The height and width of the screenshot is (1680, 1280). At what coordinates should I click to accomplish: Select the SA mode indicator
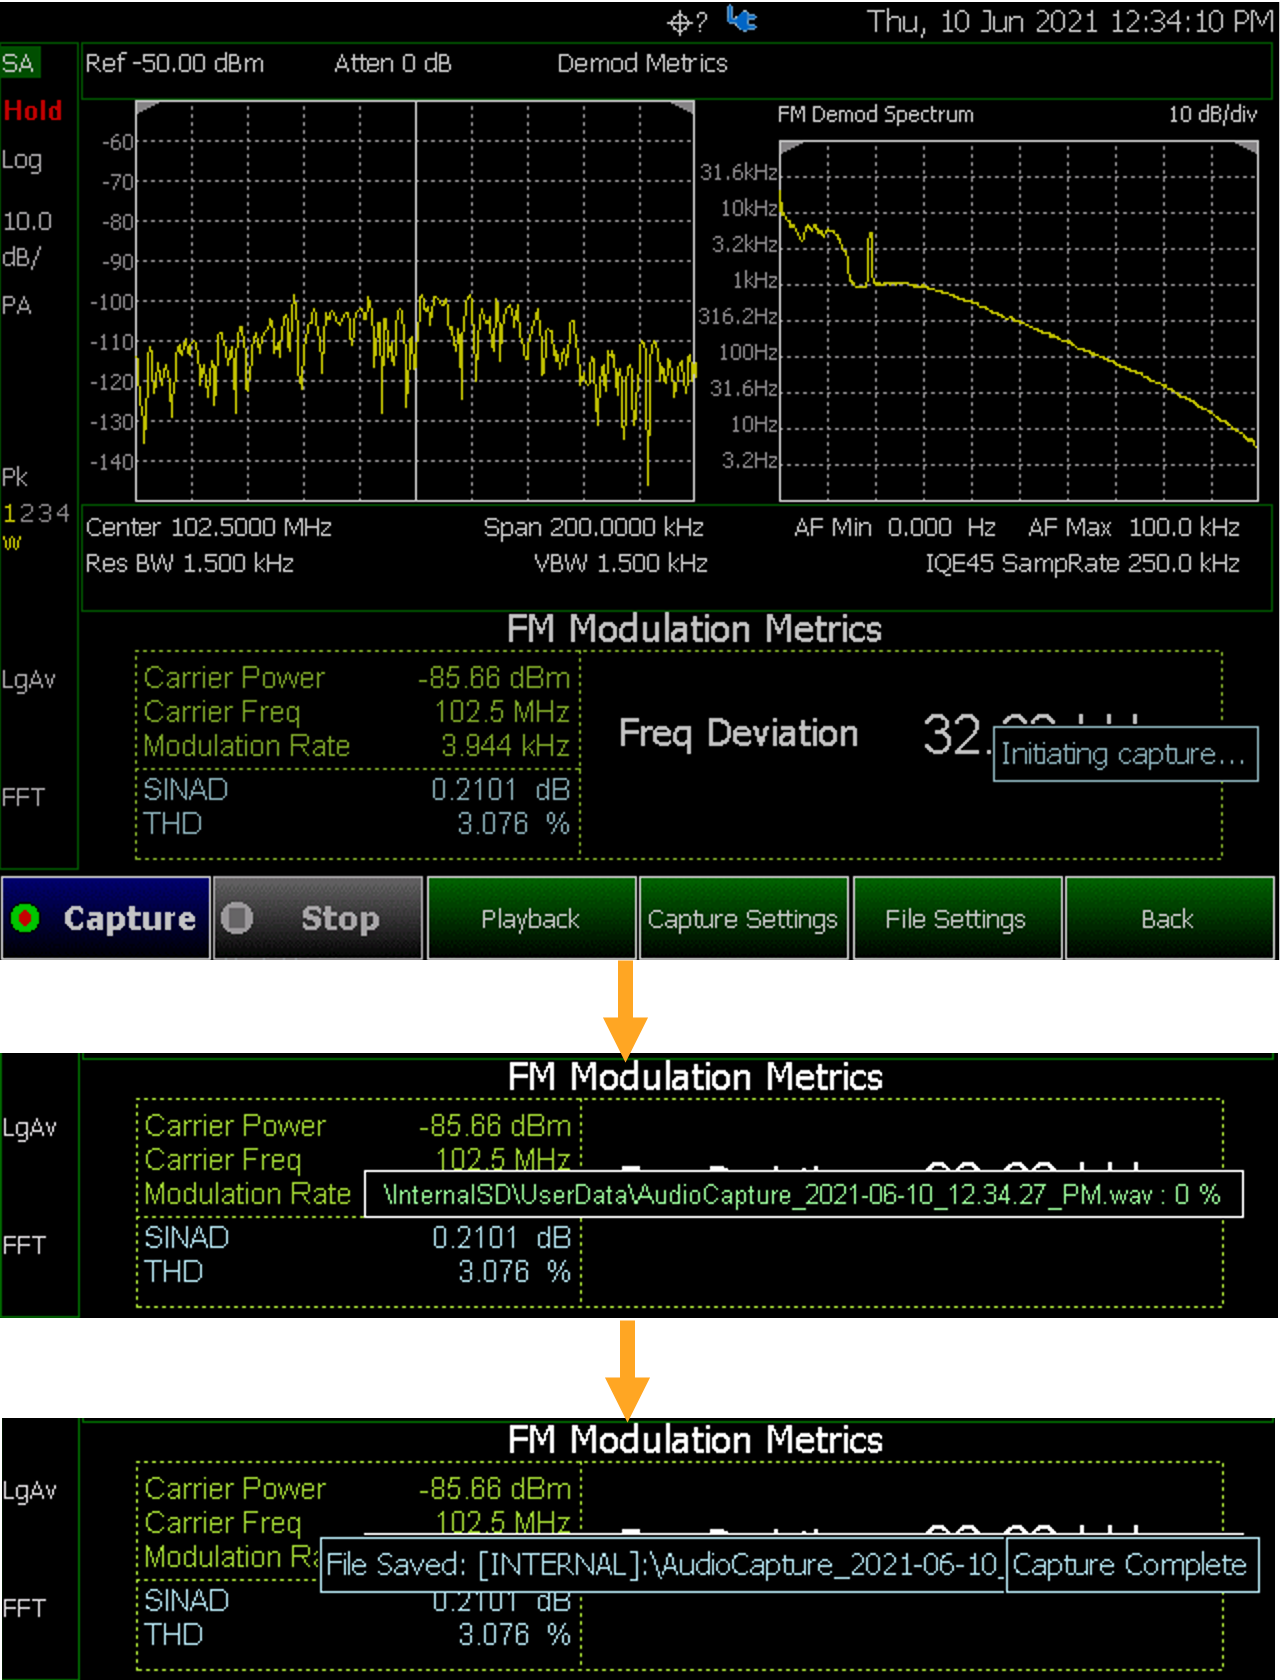point(18,64)
